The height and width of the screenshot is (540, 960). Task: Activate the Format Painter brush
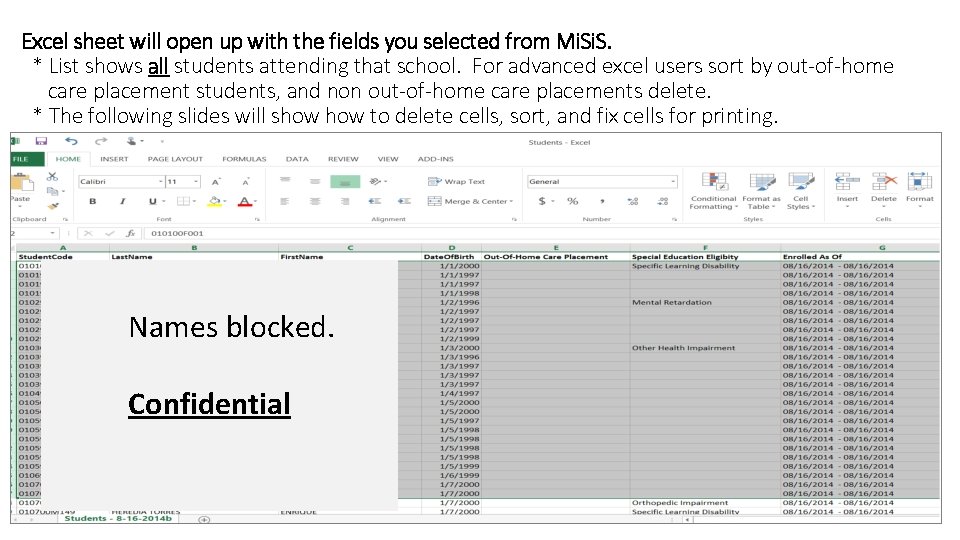[53, 206]
